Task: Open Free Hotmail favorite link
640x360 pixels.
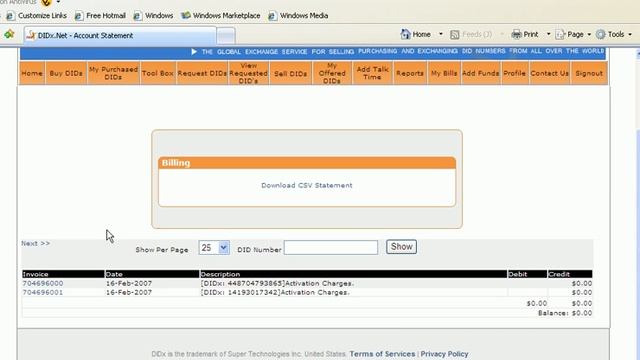Action: coord(100,16)
